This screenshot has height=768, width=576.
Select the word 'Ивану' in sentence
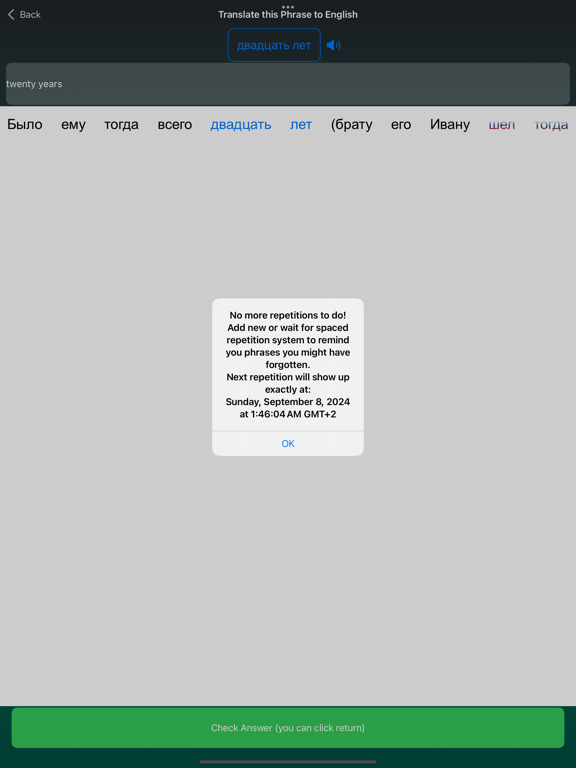450,125
